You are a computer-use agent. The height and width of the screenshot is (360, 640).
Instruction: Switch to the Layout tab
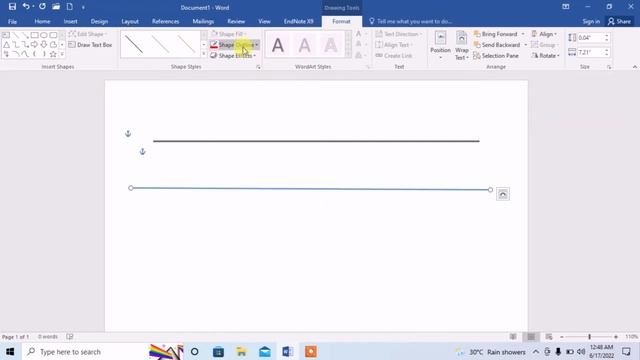[130, 21]
